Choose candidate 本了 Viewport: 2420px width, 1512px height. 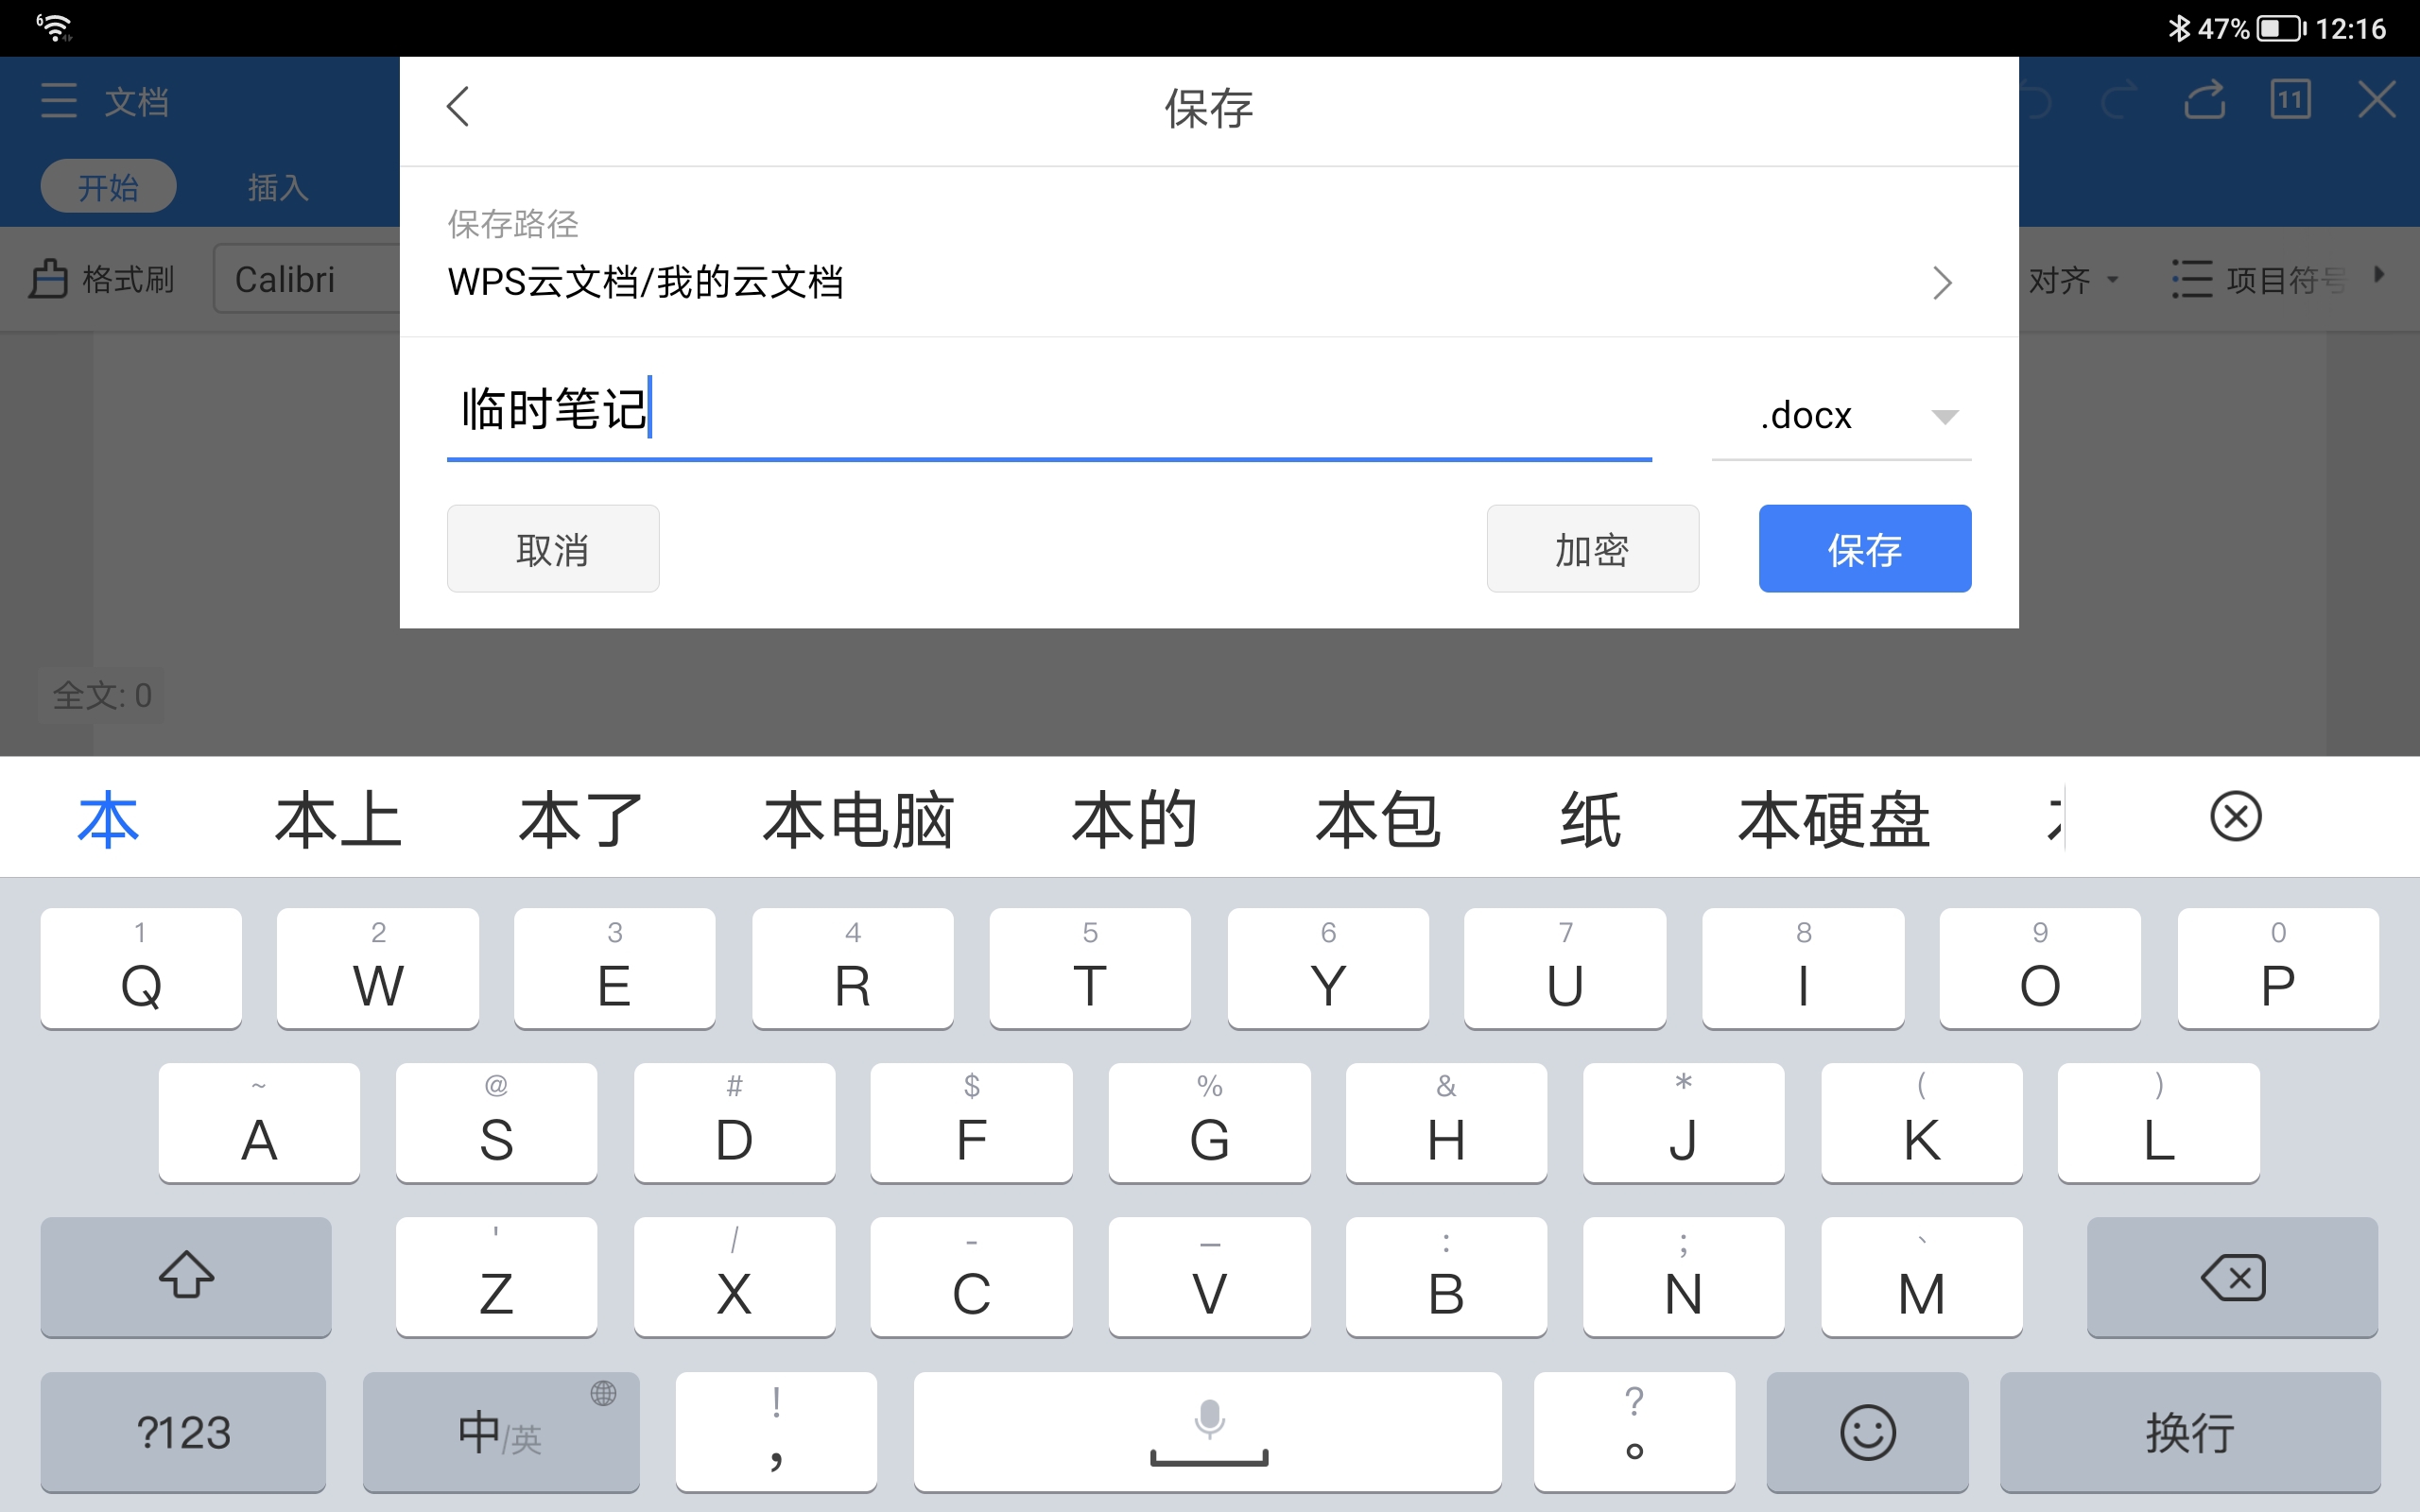[x=581, y=819]
